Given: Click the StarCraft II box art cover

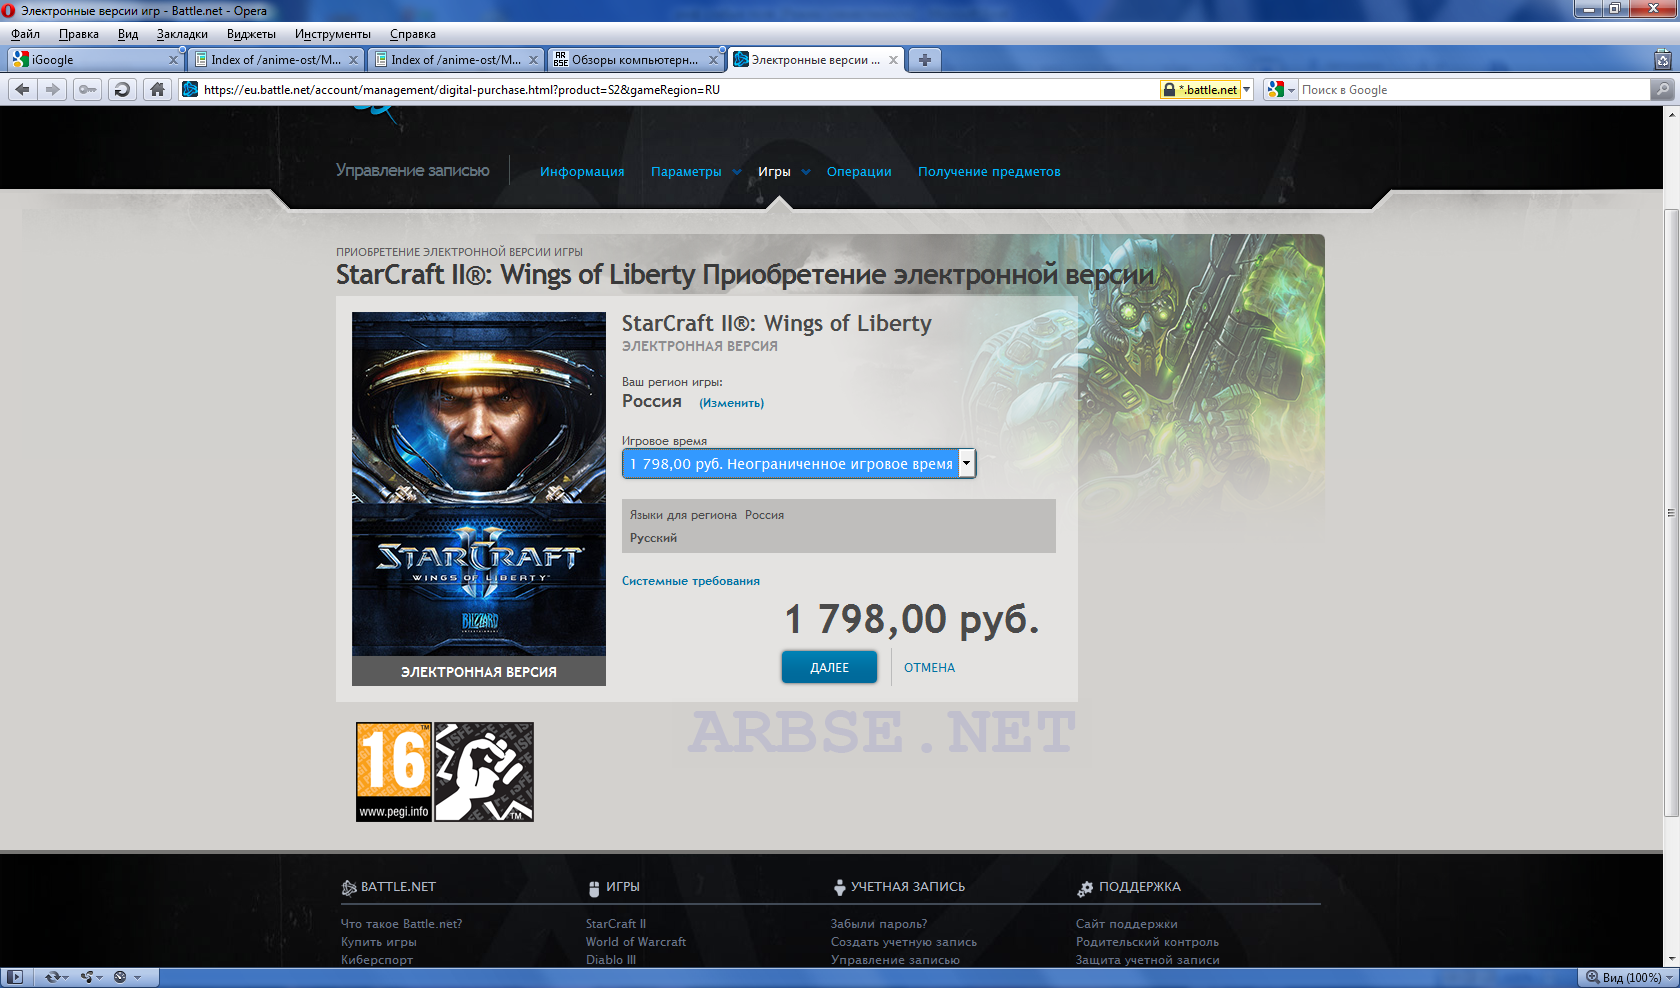Looking at the screenshot, I should pyautogui.click(x=479, y=484).
